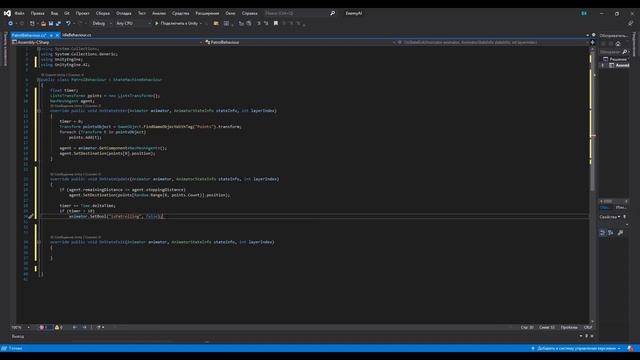The image size is (640, 360).
Task: Open the Вид menu
Action: click(x=54, y=13)
